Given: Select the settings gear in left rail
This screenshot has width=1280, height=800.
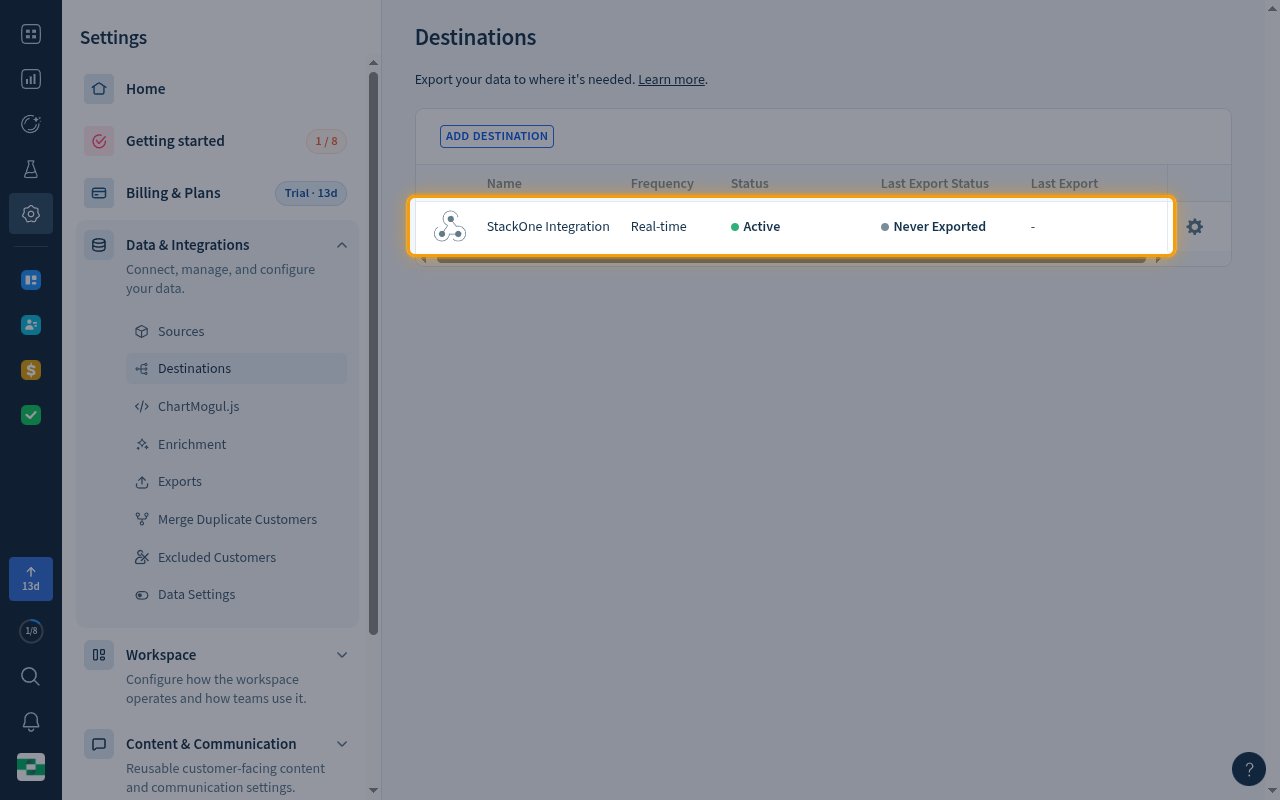Looking at the screenshot, I should coord(31,214).
